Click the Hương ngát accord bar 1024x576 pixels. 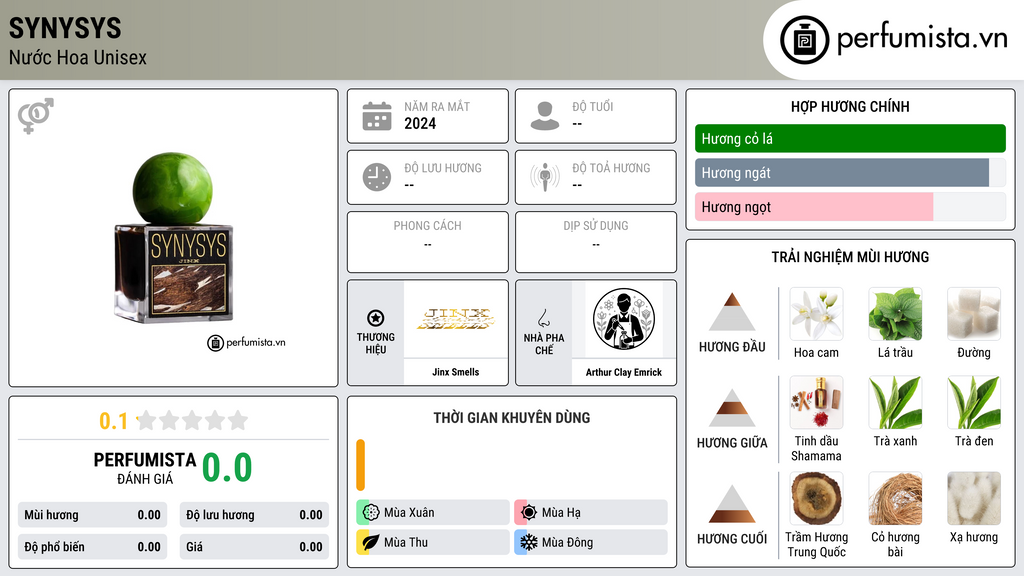pyautogui.click(x=850, y=172)
